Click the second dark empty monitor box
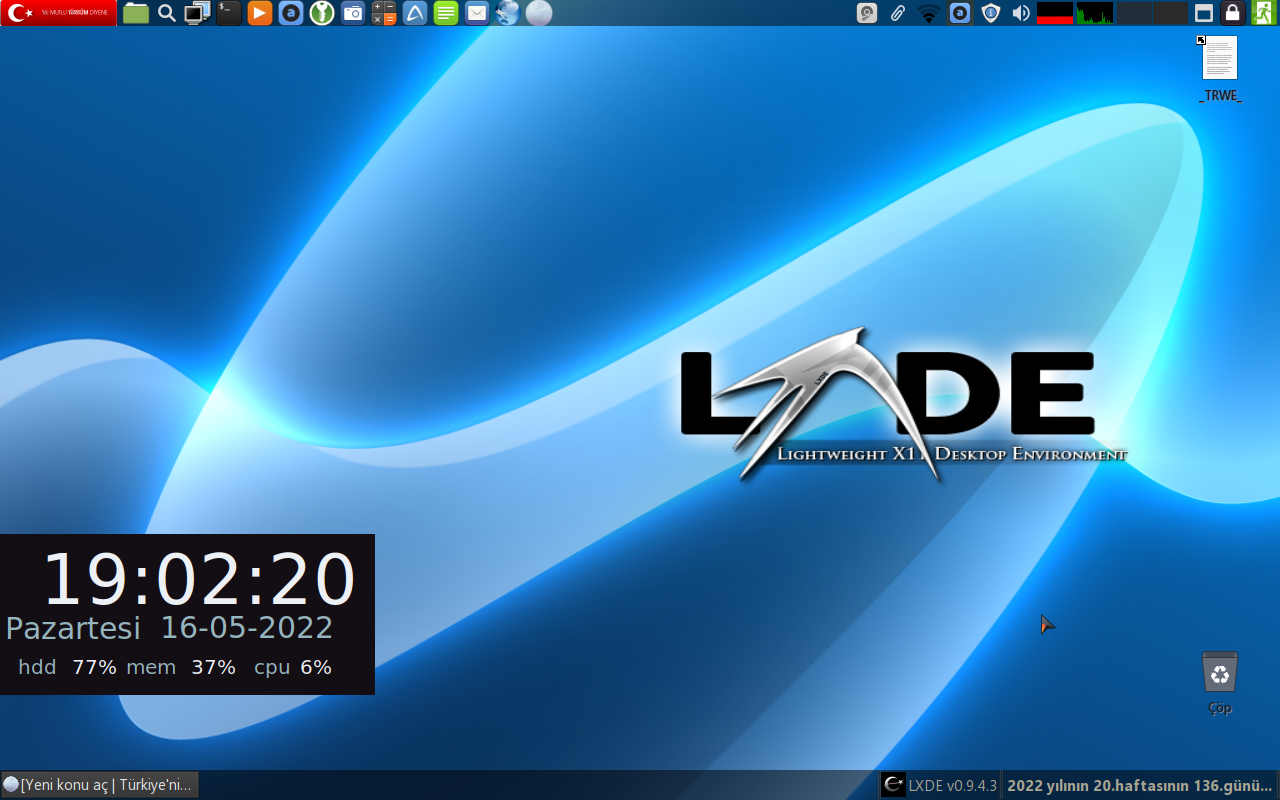Image resolution: width=1280 pixels, height=800 pixels. click(1171, 13)
